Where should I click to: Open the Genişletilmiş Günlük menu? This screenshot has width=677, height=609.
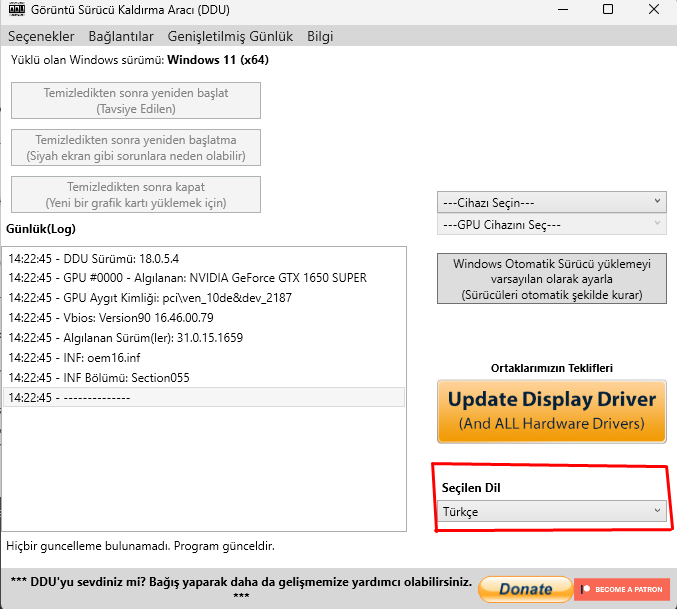(230, 36)
